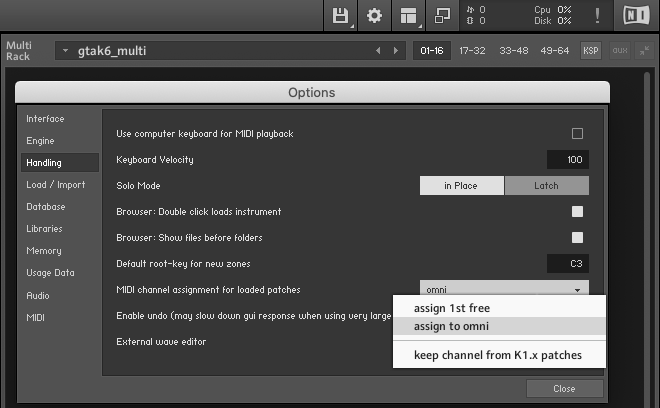The image size is (660, 408).
Task: Close the Options dialog
Action: coord(564,388)
